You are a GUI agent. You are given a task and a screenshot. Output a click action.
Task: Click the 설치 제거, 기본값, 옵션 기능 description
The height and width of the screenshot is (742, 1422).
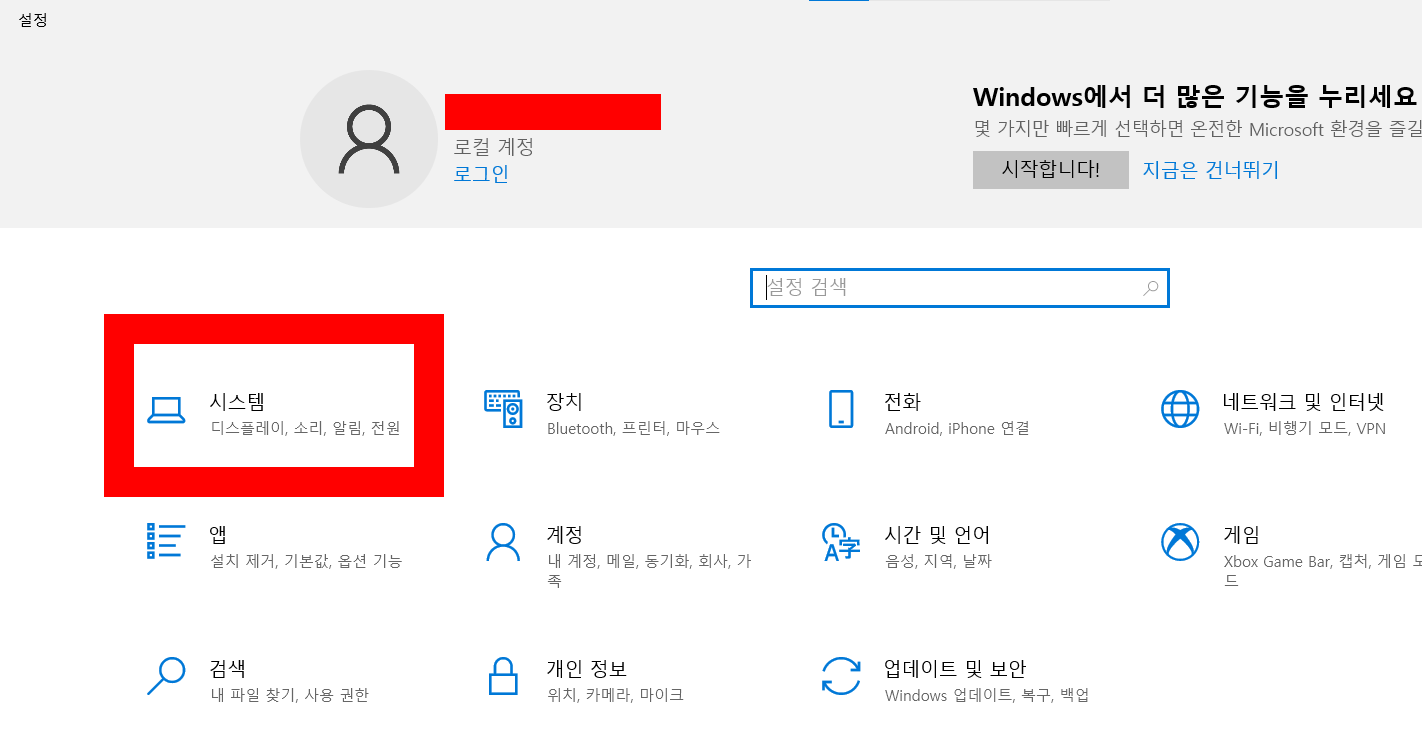pyautogui.click(x=306, y=561)
